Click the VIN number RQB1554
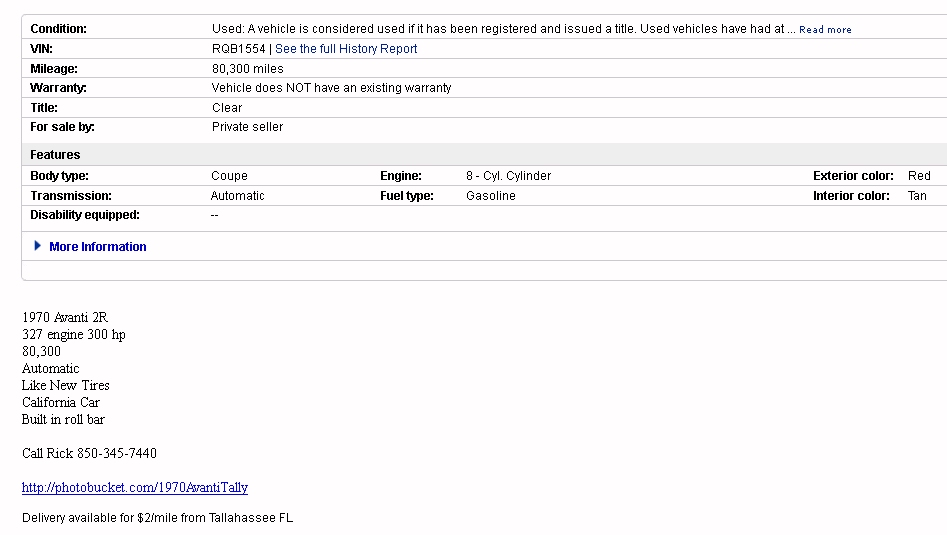947x535 pixels. coord(238,49)
